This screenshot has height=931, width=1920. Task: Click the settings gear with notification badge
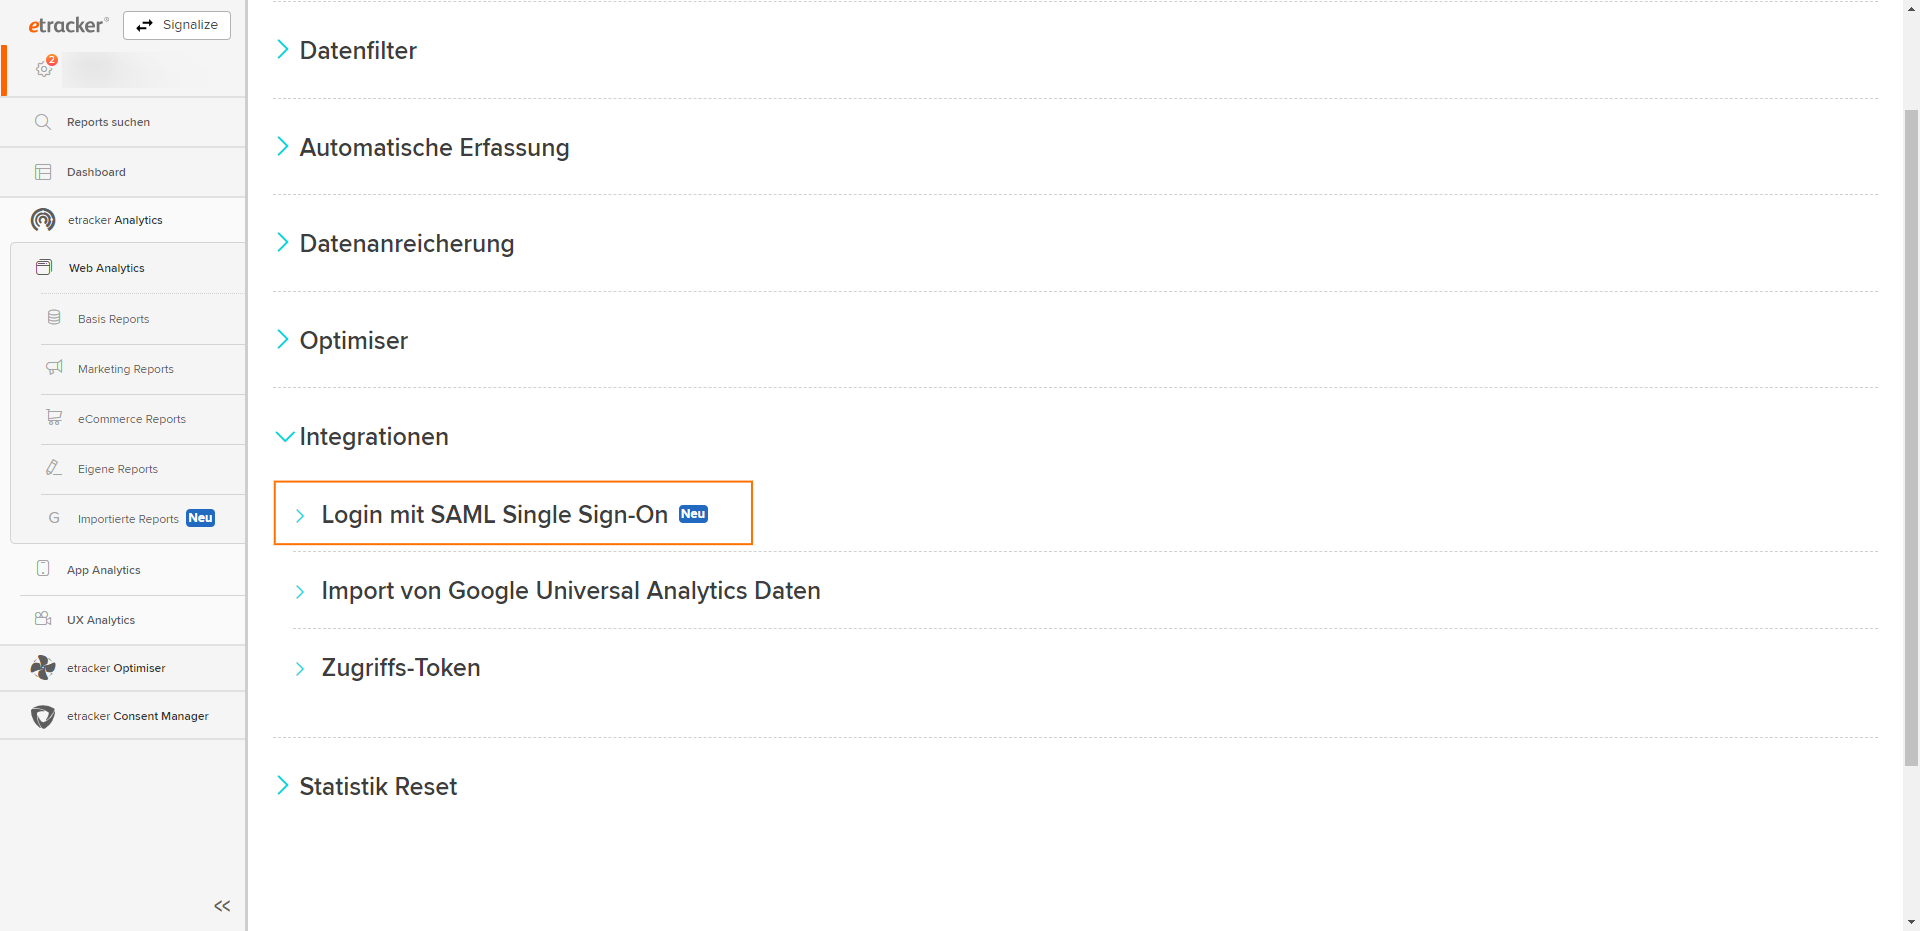click(x=44, y=69)
